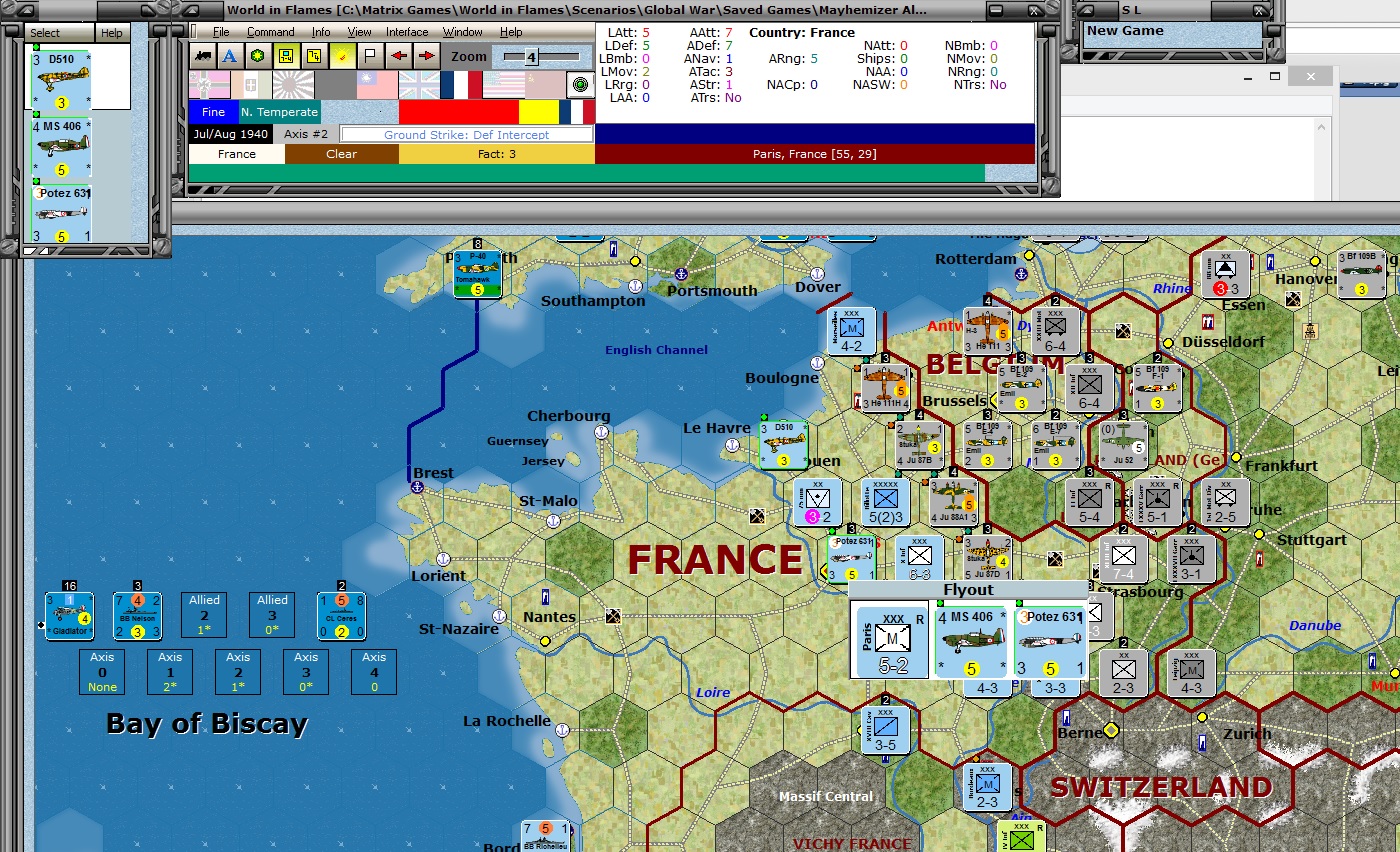Click the red right arrow toolbar button
The width and height of the screenshot is (1400, 852).
tap(426, 56)
